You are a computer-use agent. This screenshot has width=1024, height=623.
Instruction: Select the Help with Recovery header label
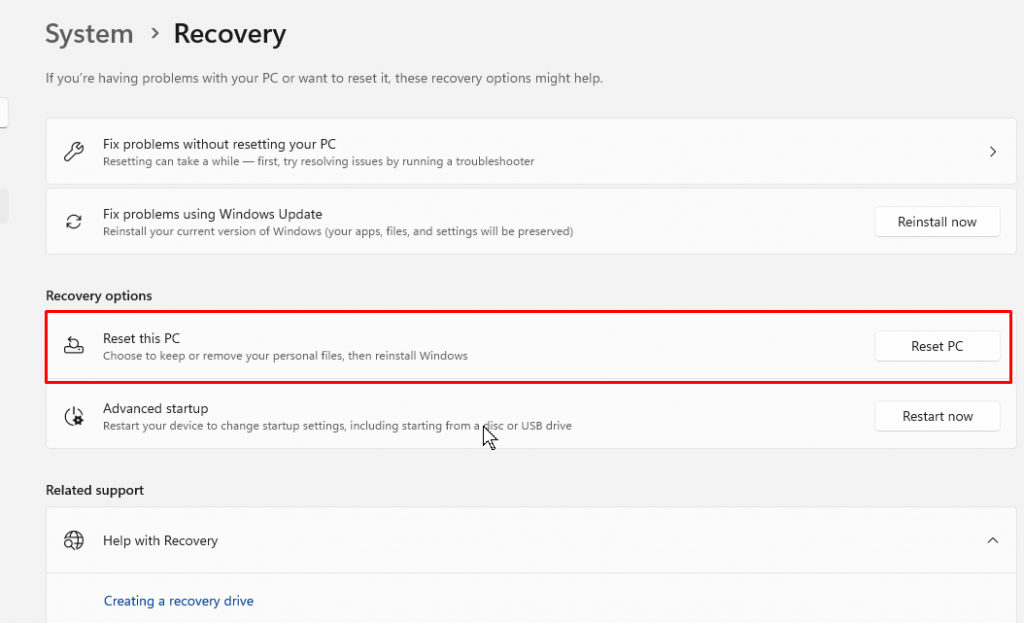coord(160,541)
